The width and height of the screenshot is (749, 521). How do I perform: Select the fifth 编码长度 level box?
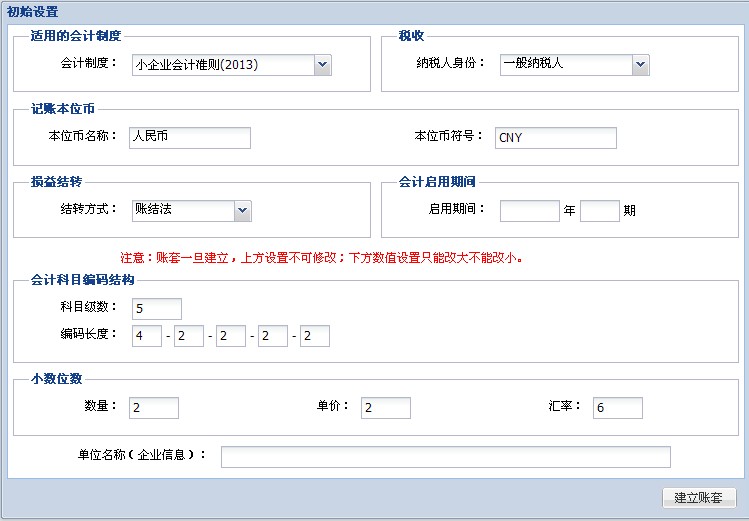coord(315,336)
